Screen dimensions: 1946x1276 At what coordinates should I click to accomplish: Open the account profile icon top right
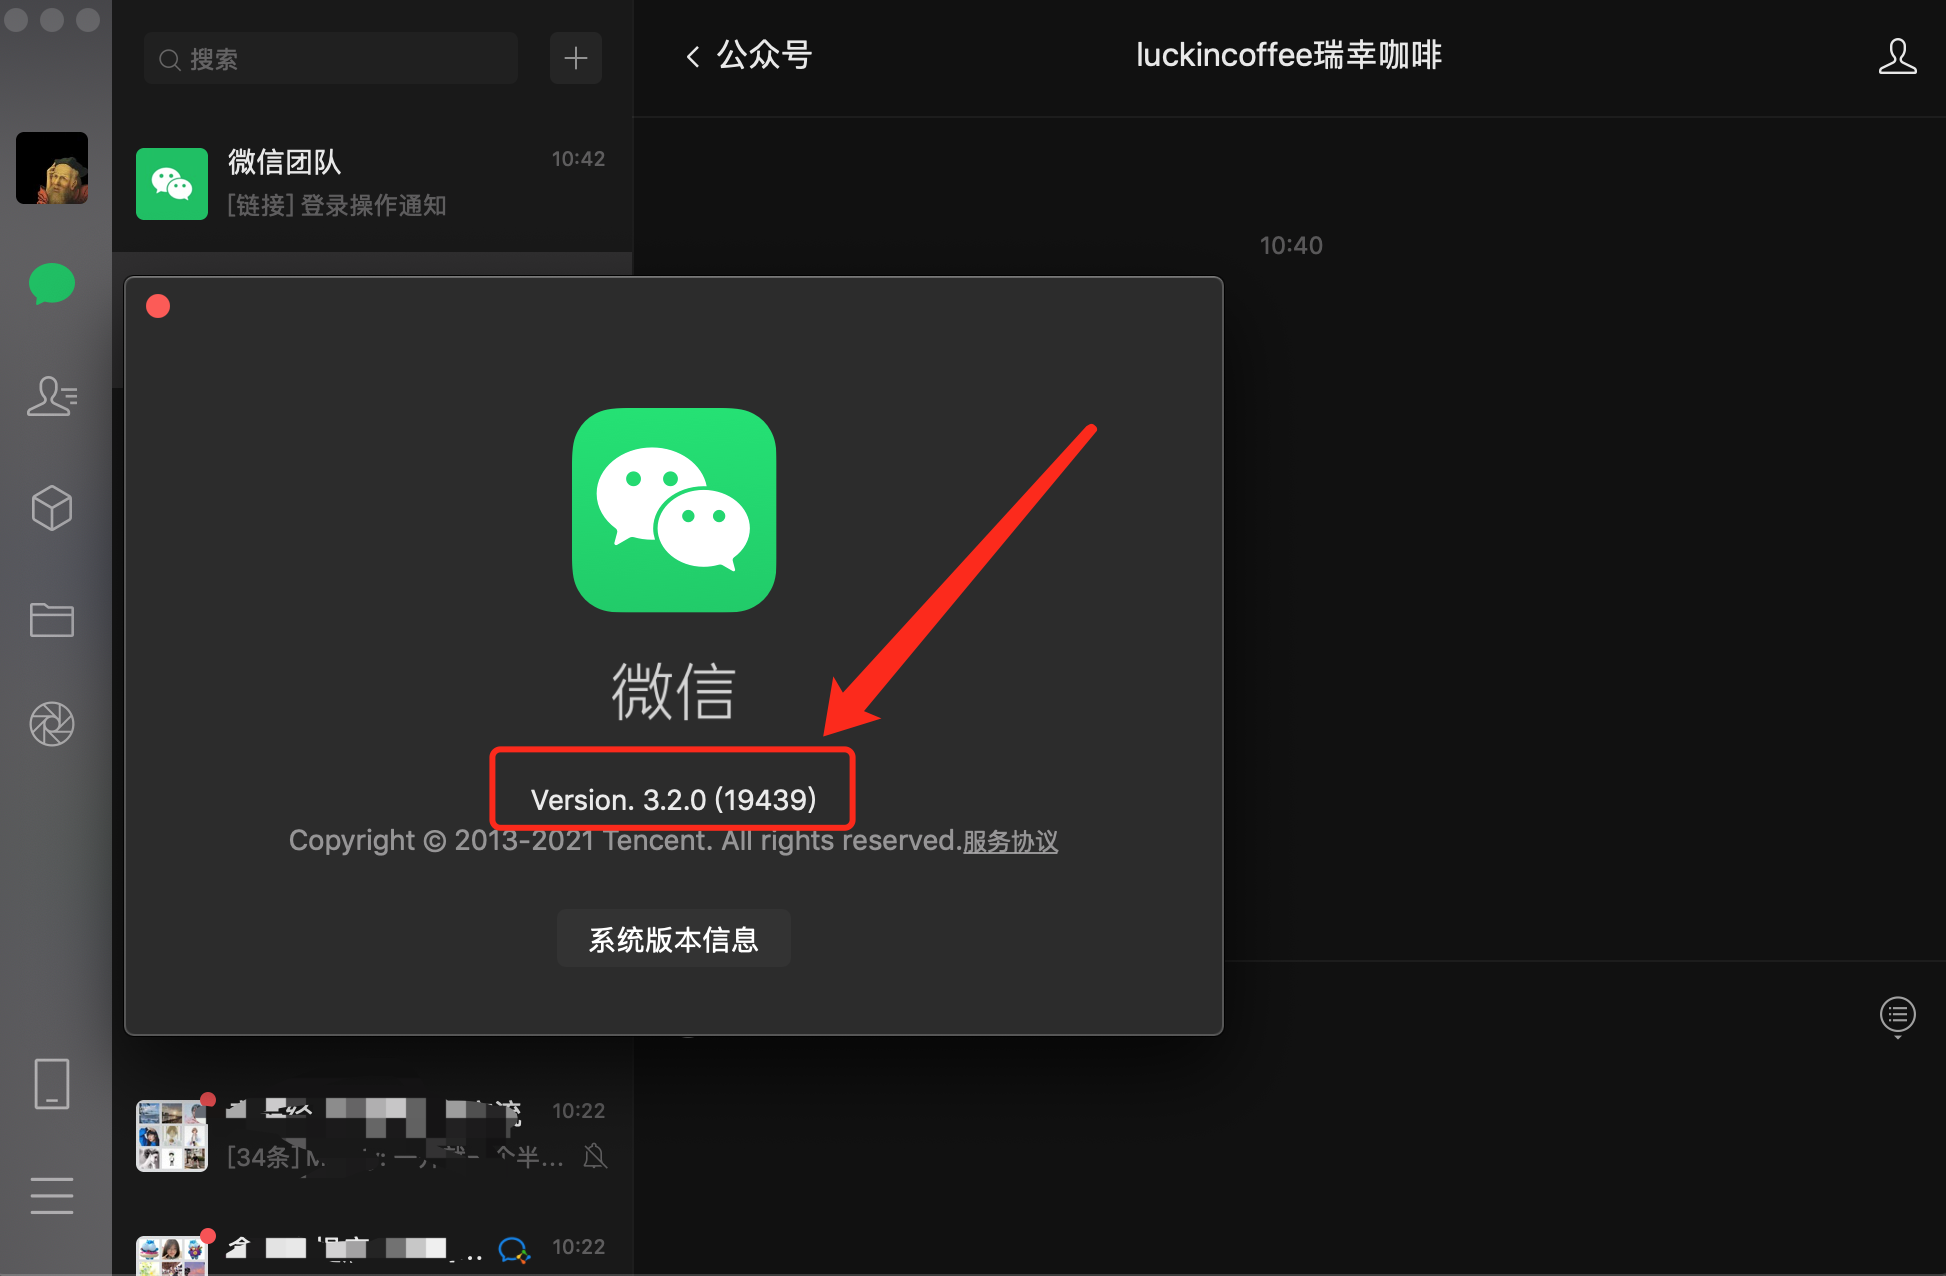(1896, 56)
